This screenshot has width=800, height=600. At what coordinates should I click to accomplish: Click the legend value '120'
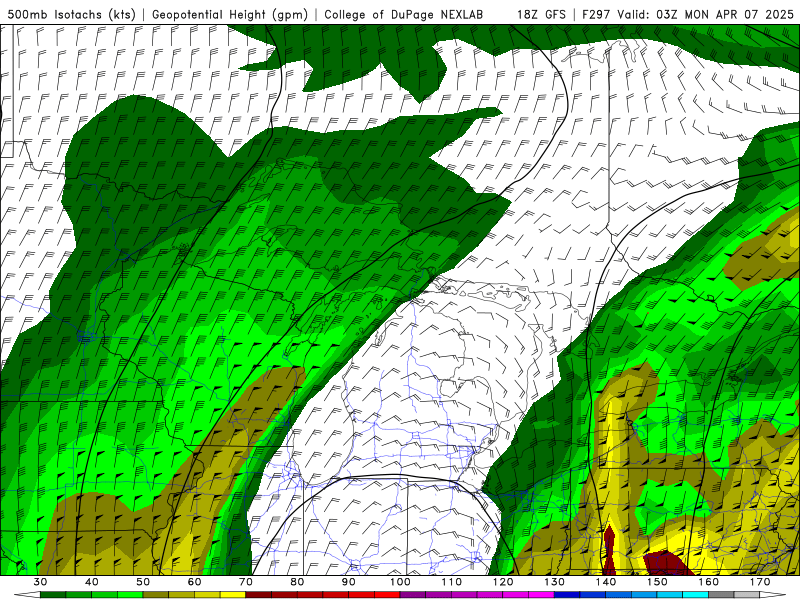(x=503, y=582)
